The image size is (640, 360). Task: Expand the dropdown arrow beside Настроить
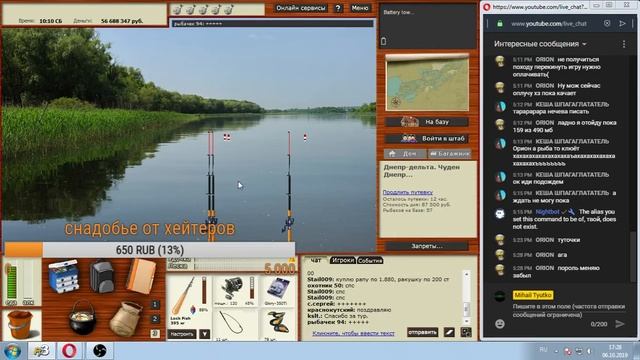point(204,334)
